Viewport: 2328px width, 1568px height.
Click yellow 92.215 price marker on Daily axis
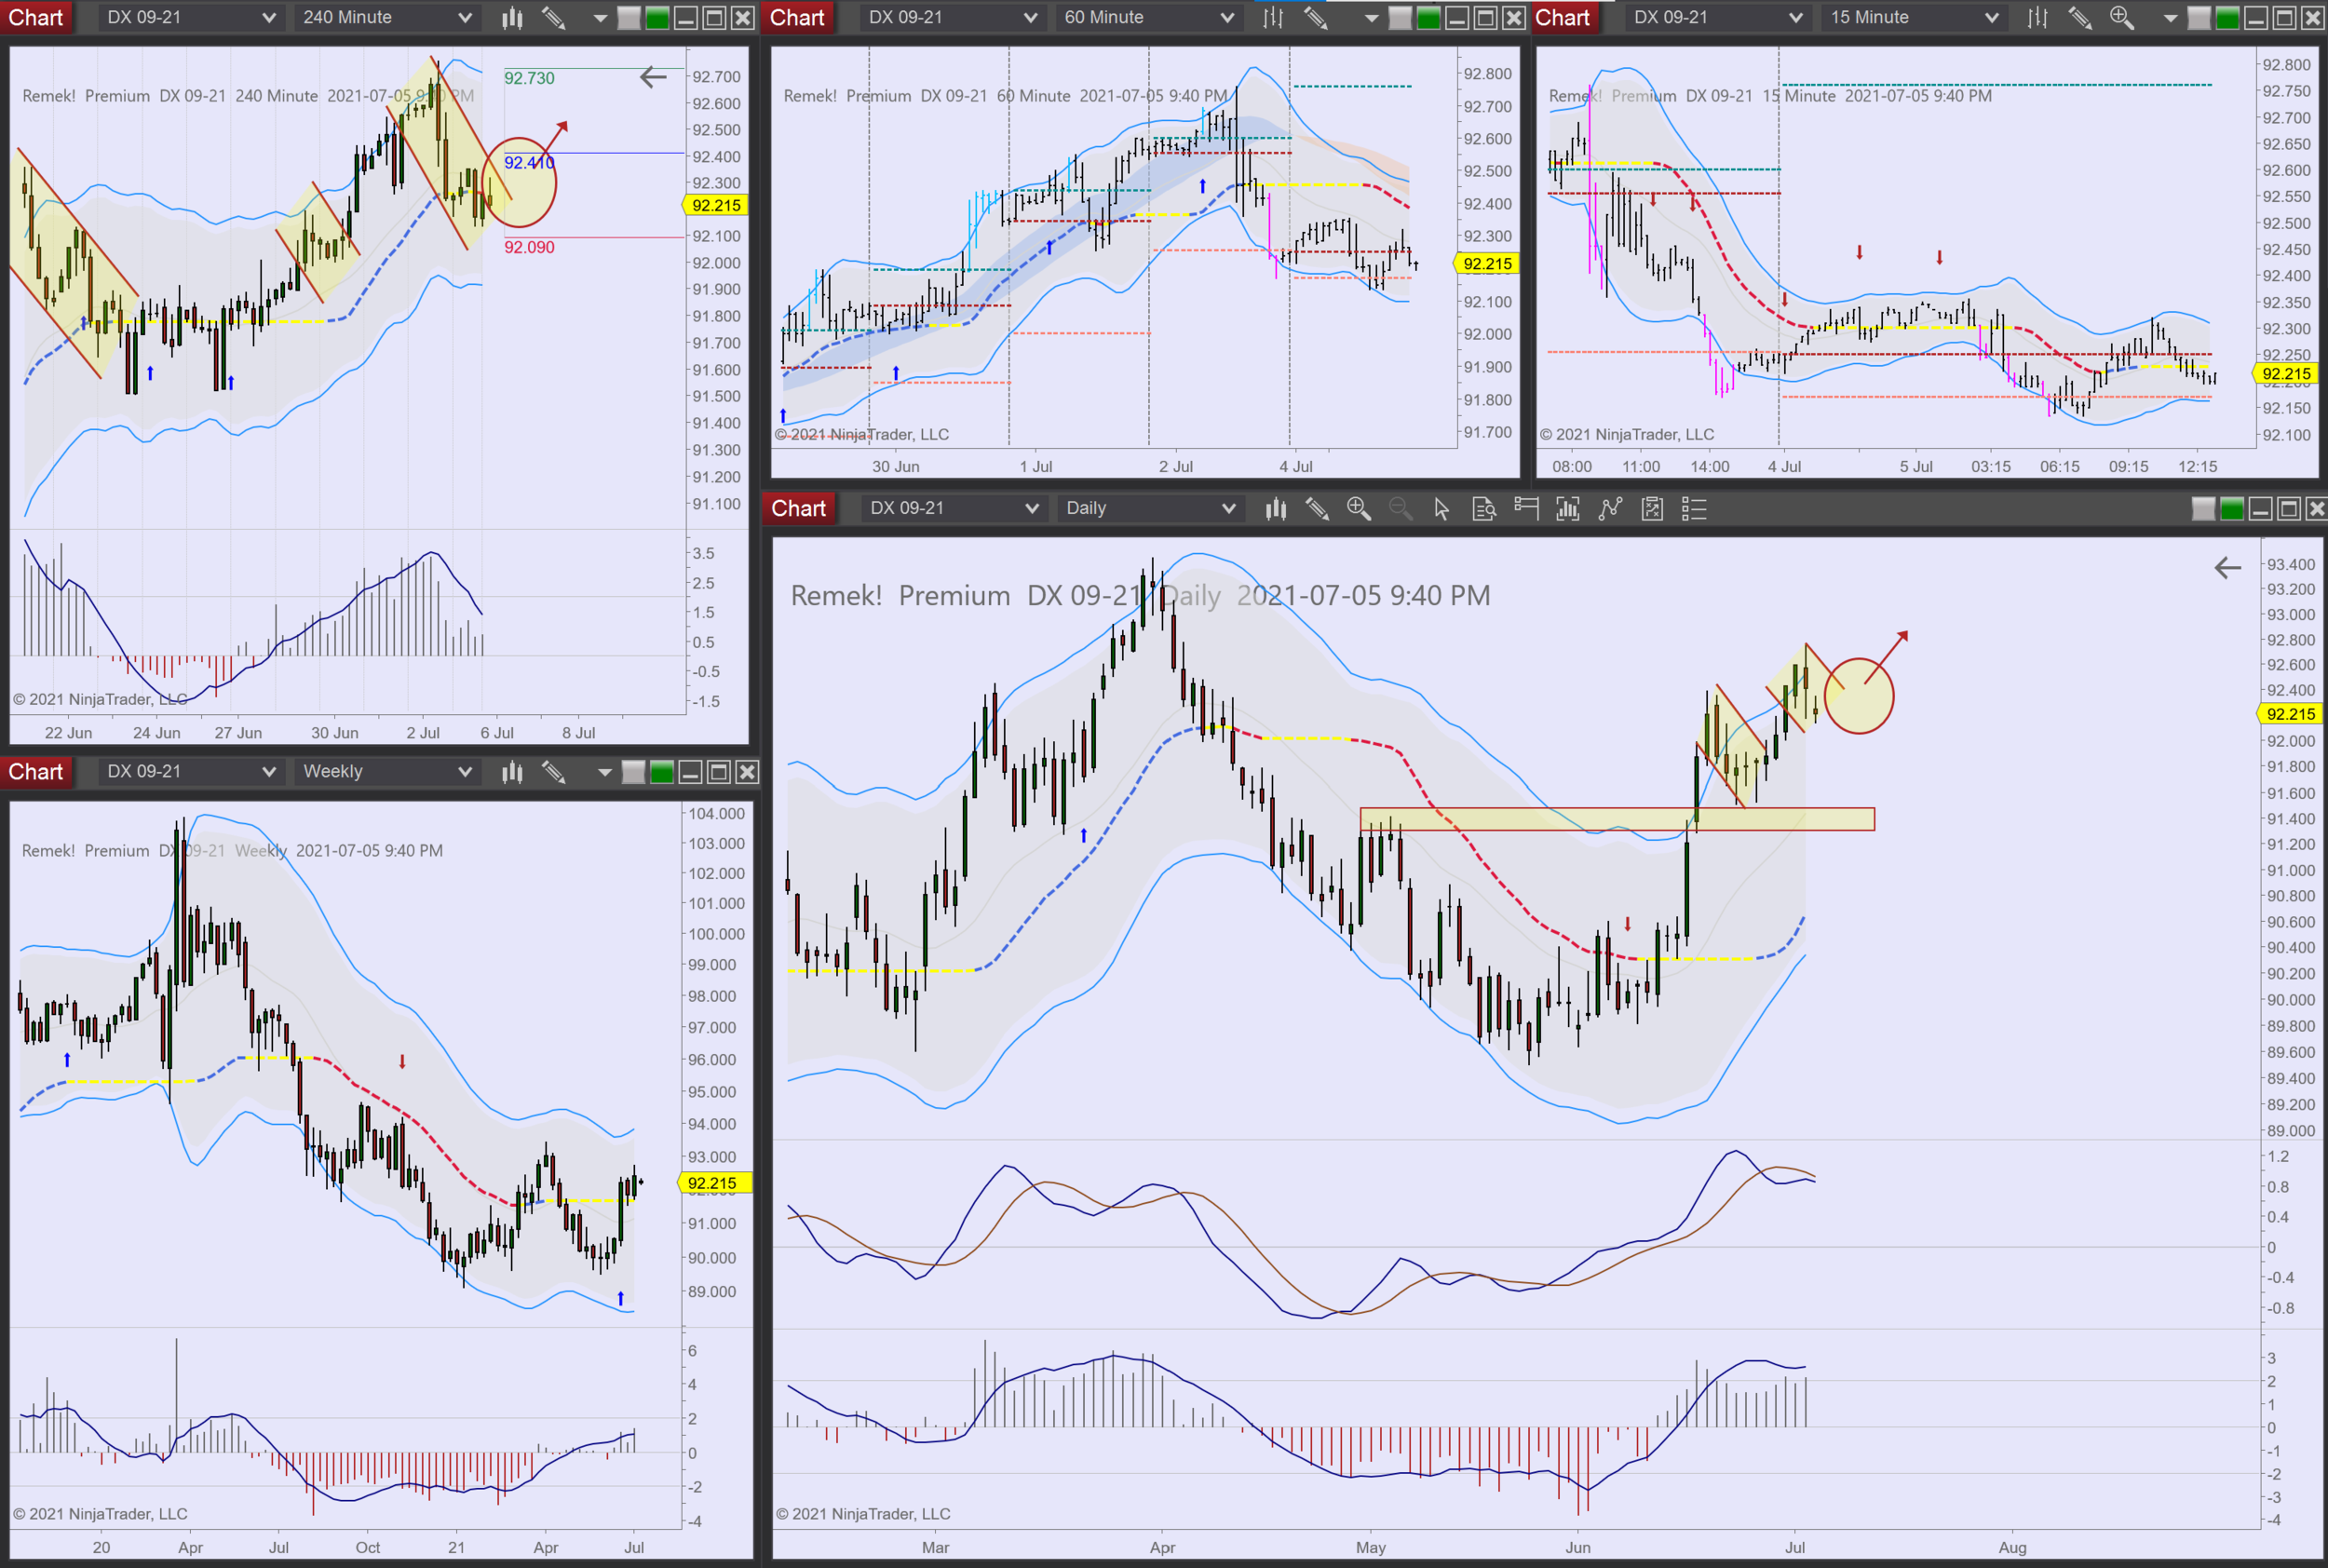click(x=2289, y=714)
